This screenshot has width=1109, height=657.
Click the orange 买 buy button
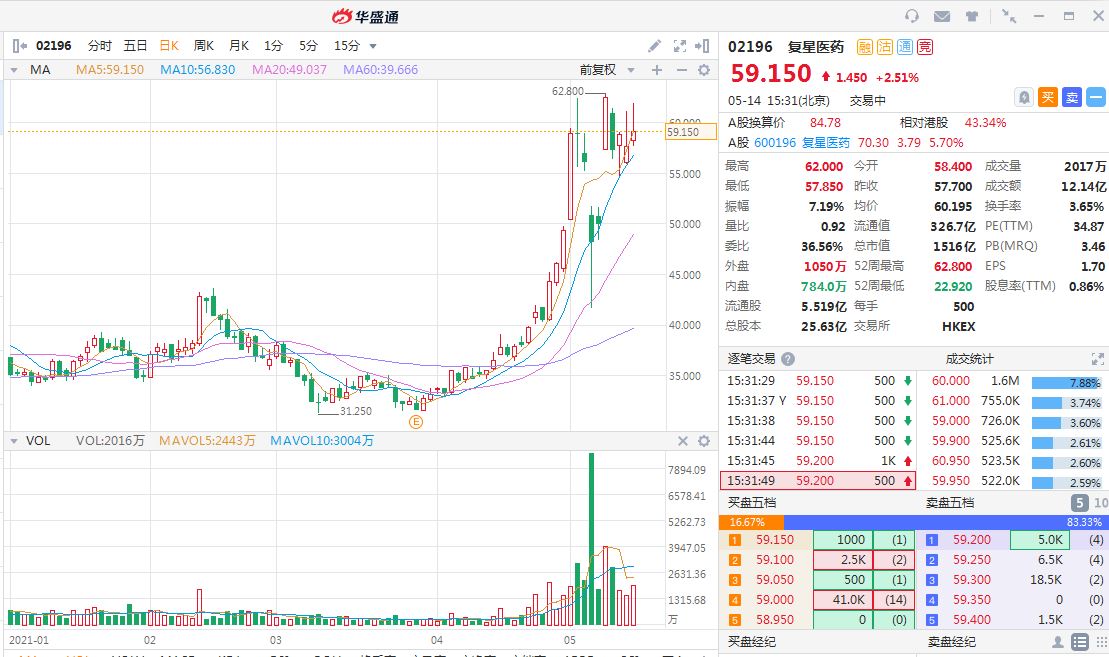pyautogui.click(x=1047, y=98)
